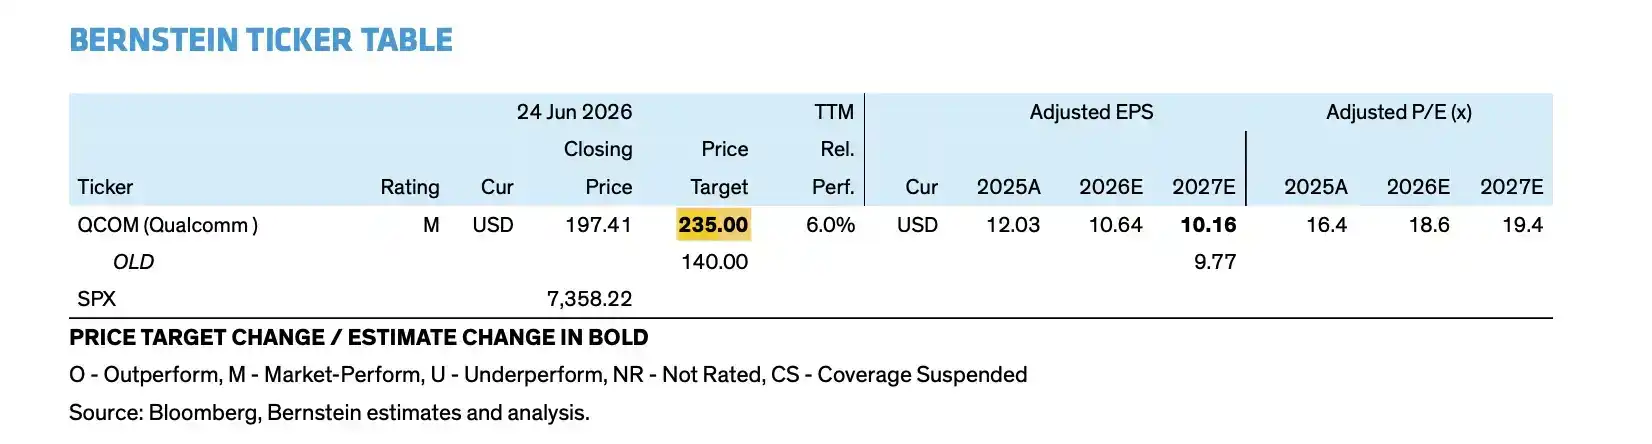
Task: Click the Rating column header
Action: tap(410, 187)
